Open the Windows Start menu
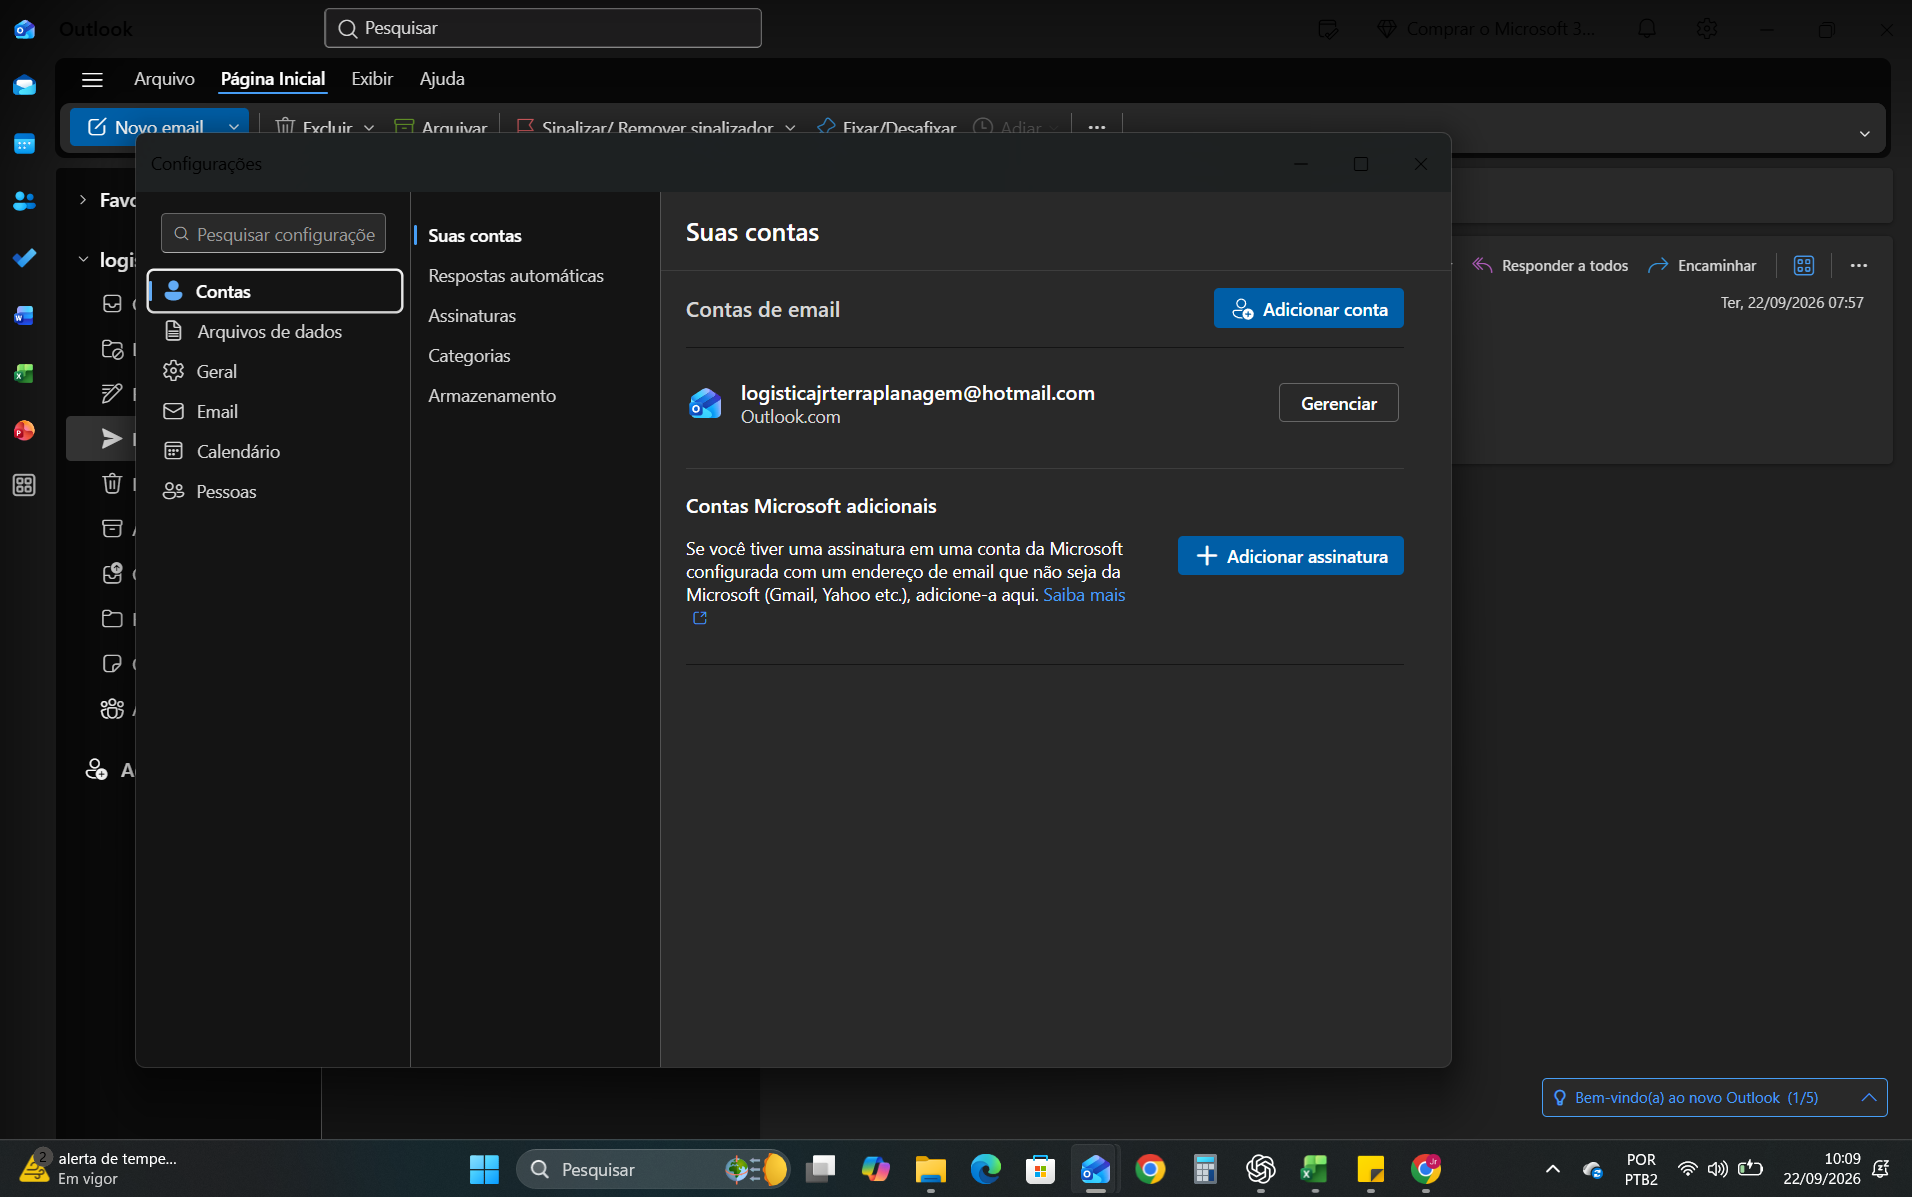The image size is (1912, 1197). (x=484, y=1168)
